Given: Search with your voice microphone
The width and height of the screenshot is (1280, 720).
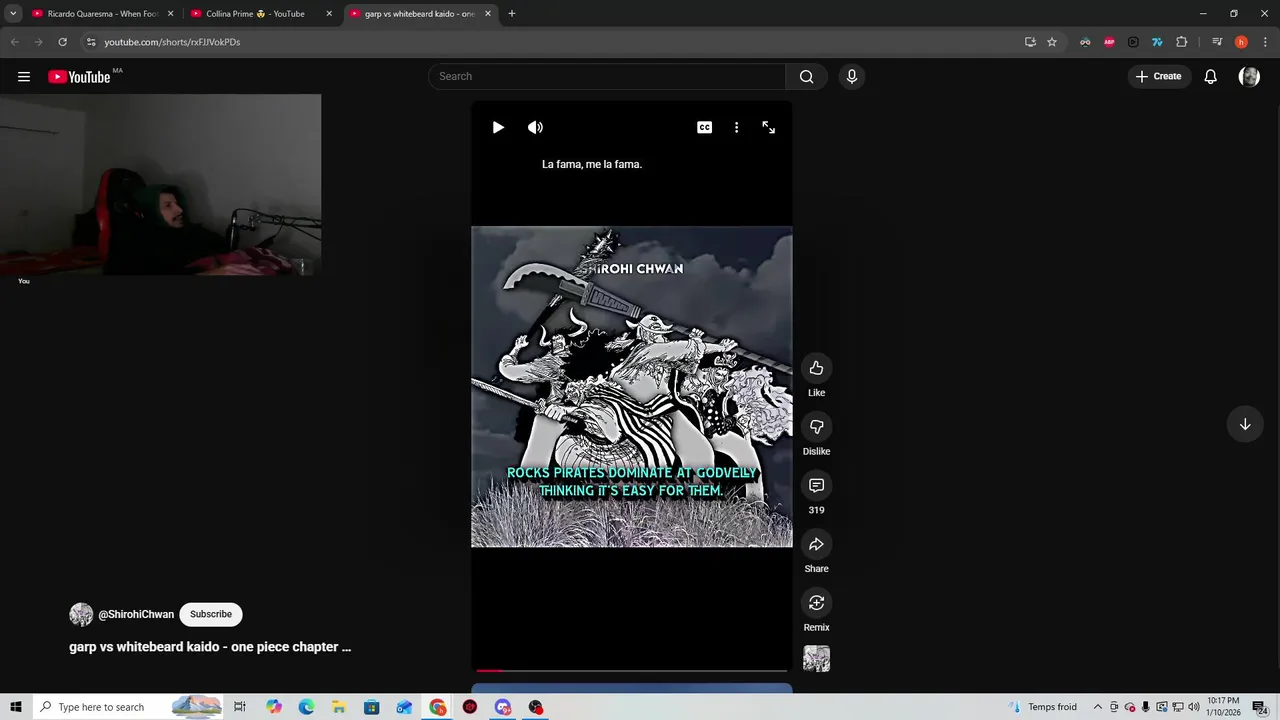Looking at the screenshot, I should [852, 77].
